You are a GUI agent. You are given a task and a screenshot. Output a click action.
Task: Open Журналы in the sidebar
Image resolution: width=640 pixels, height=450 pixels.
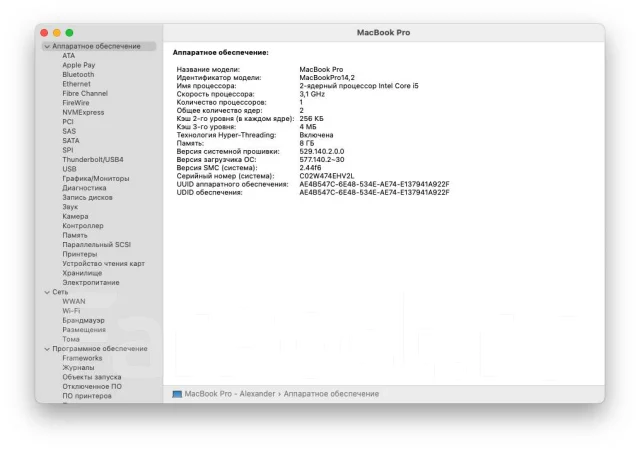click(x=78, y=368)
